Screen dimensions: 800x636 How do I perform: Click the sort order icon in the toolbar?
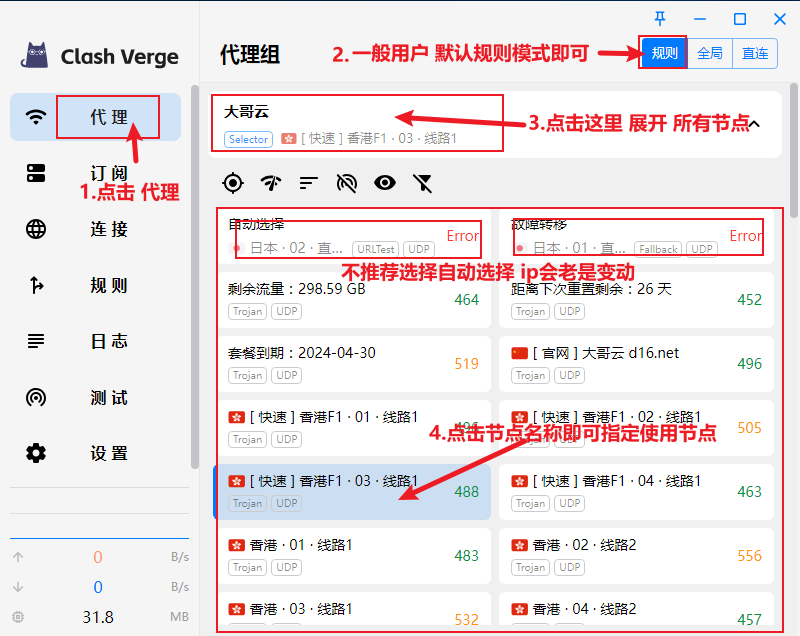point(309,182)
